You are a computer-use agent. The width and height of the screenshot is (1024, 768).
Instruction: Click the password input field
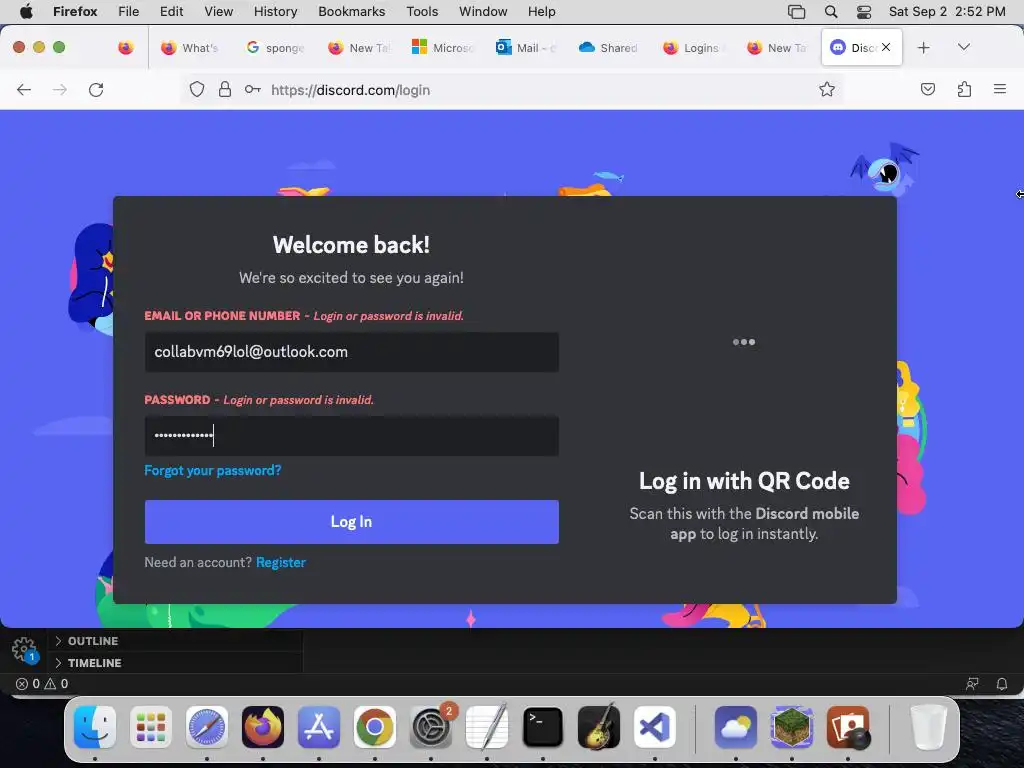(351, 436)
